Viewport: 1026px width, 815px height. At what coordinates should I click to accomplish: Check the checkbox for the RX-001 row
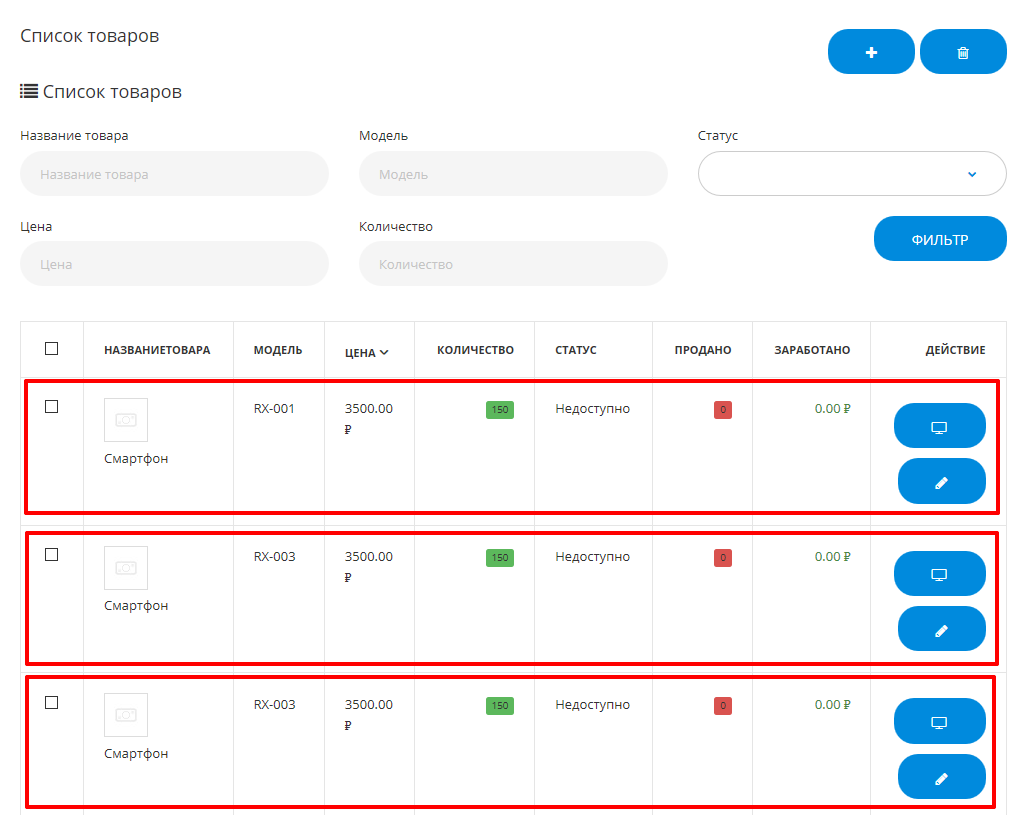tap(52, 407)
